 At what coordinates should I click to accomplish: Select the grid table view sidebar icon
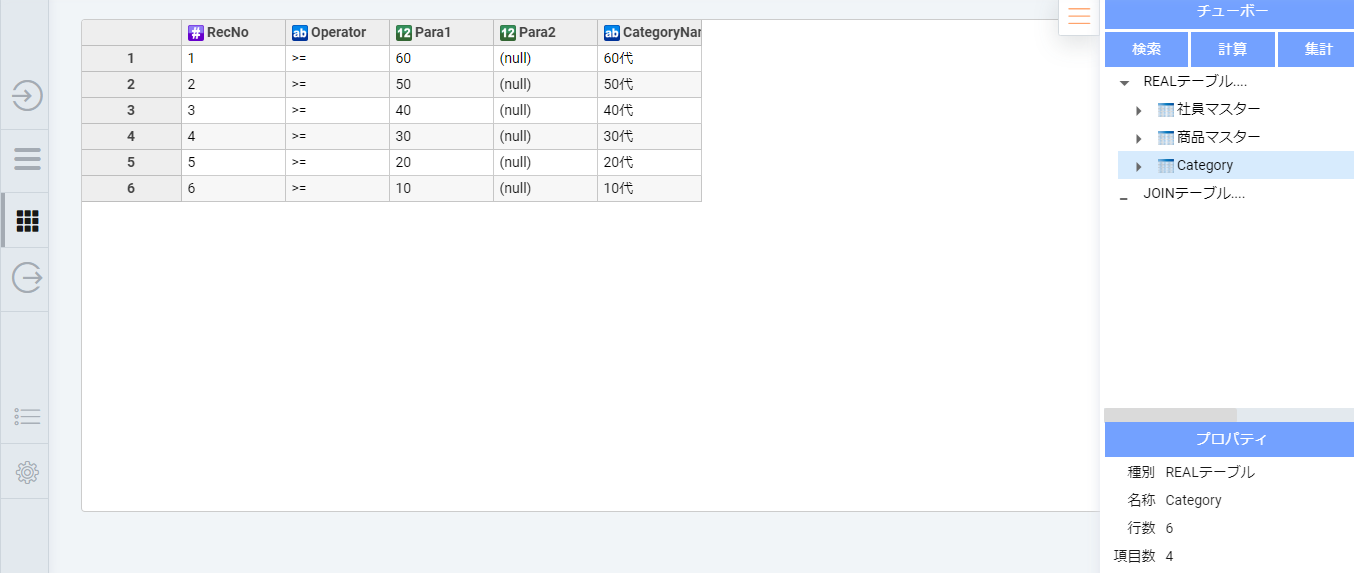(x=27, y=221)
